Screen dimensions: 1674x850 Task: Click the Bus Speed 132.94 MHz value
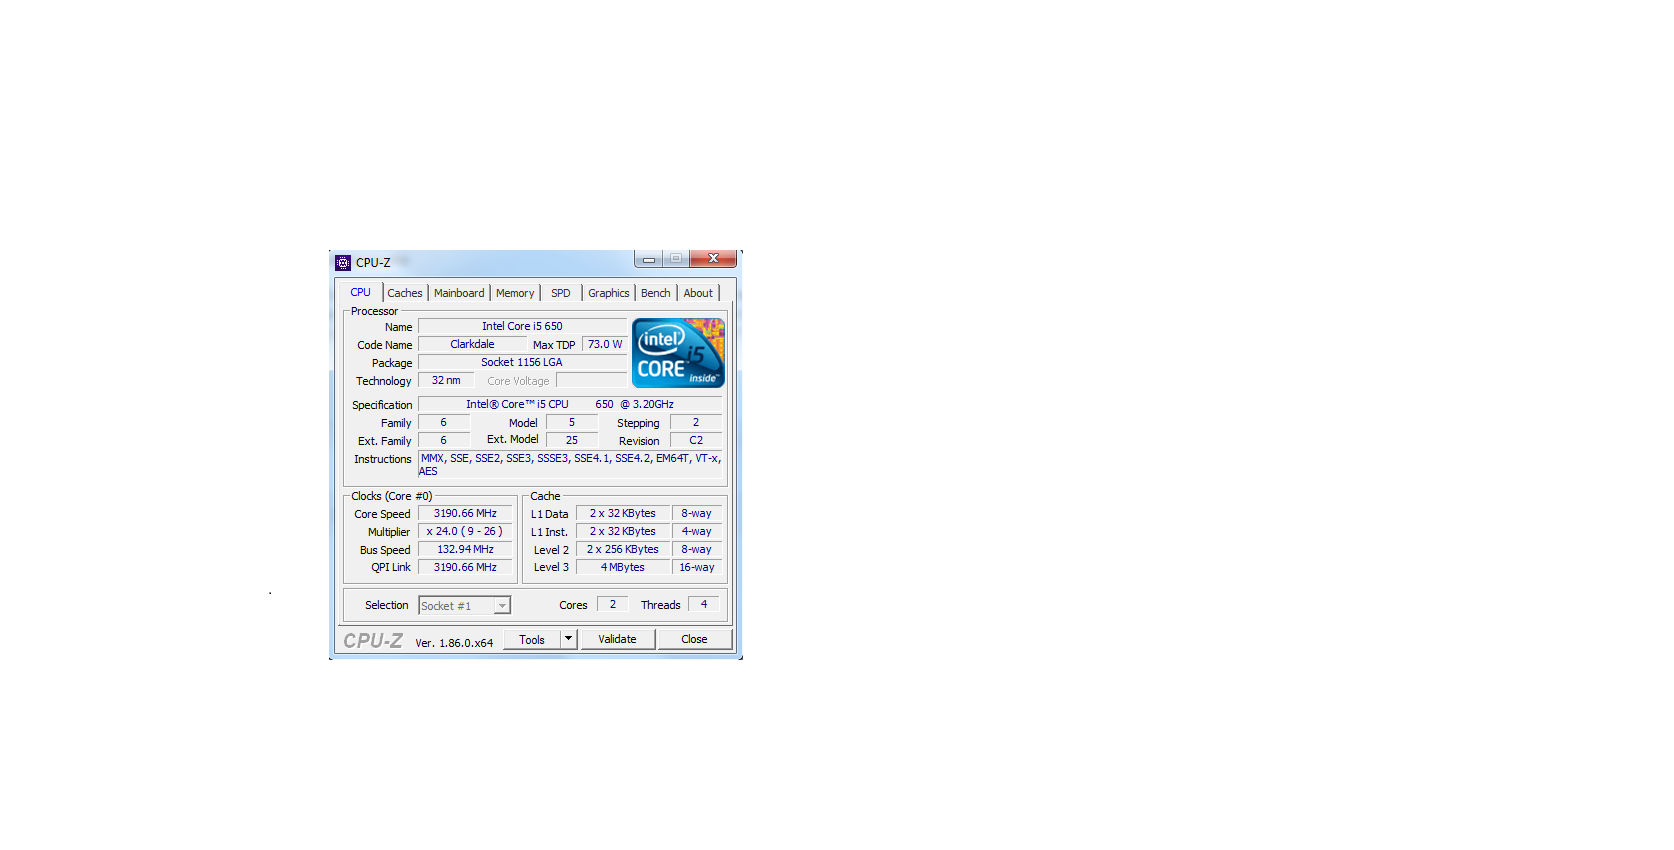[465, 549]
